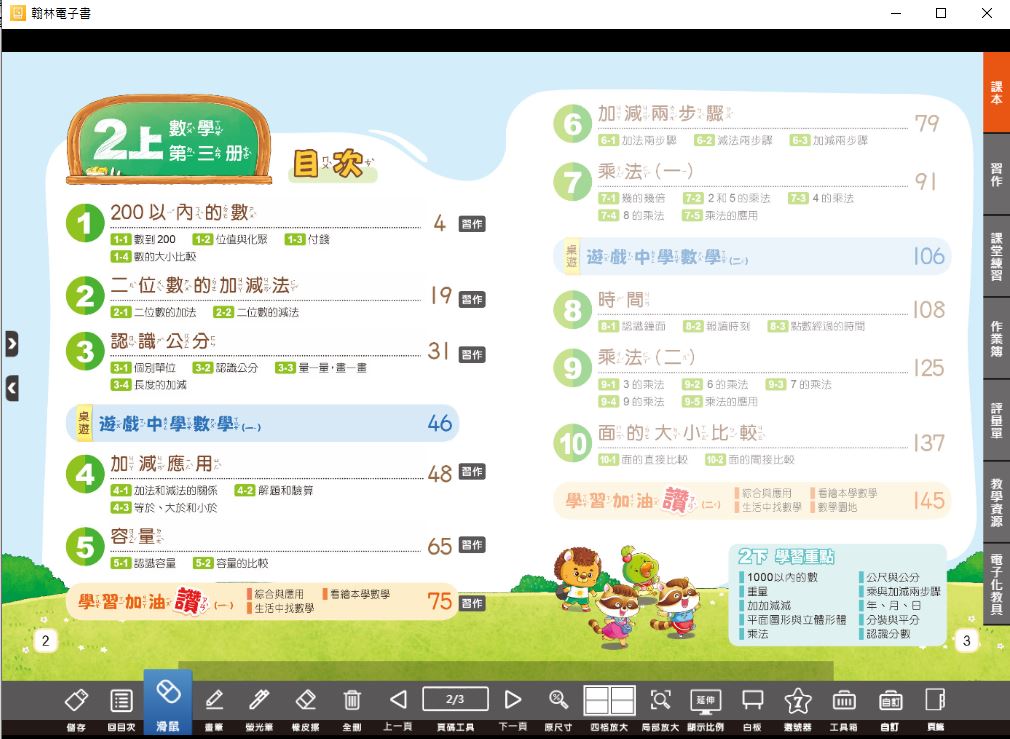Open chapter 4 加減應用 heading
1010x739 pixels.
[165, 463]
